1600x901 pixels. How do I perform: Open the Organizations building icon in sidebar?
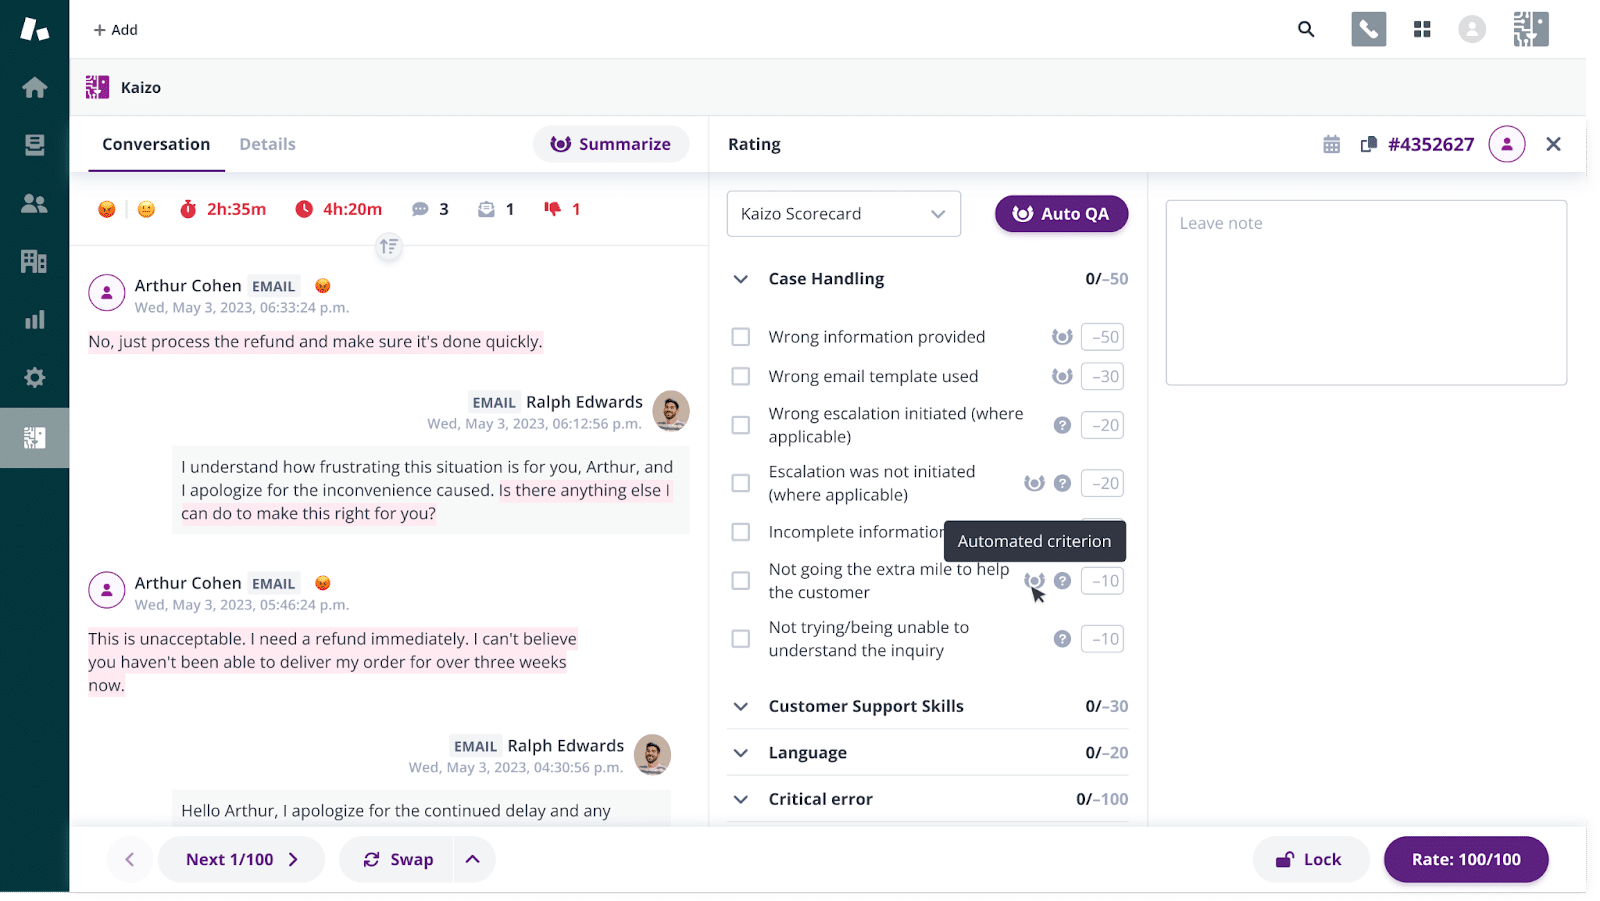click(x=34, y=261)
